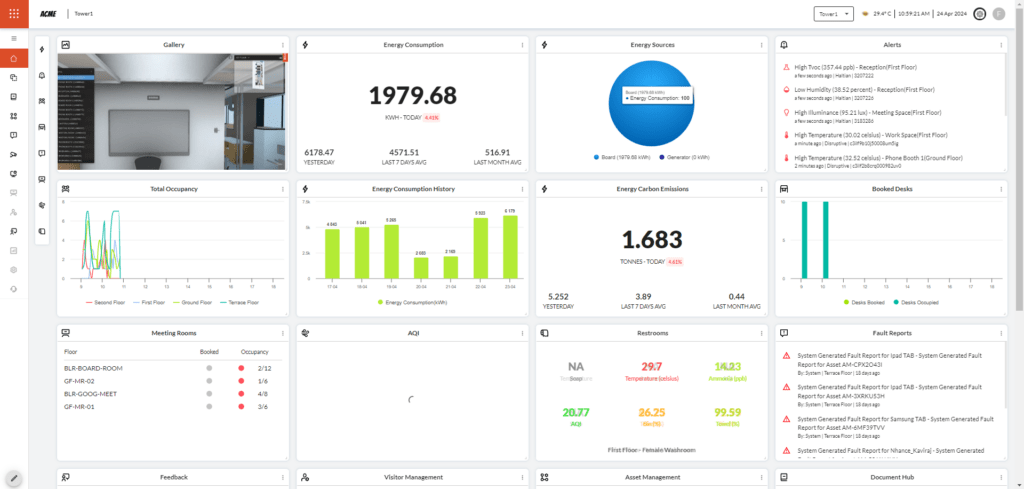Click the headset support icon in left sidebar
This screenshot has width=1024, height=489.
(13, 288)
